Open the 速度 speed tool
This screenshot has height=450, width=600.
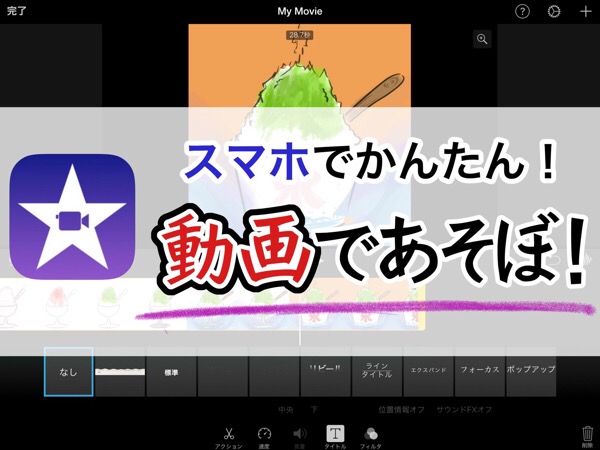[264, 438]
